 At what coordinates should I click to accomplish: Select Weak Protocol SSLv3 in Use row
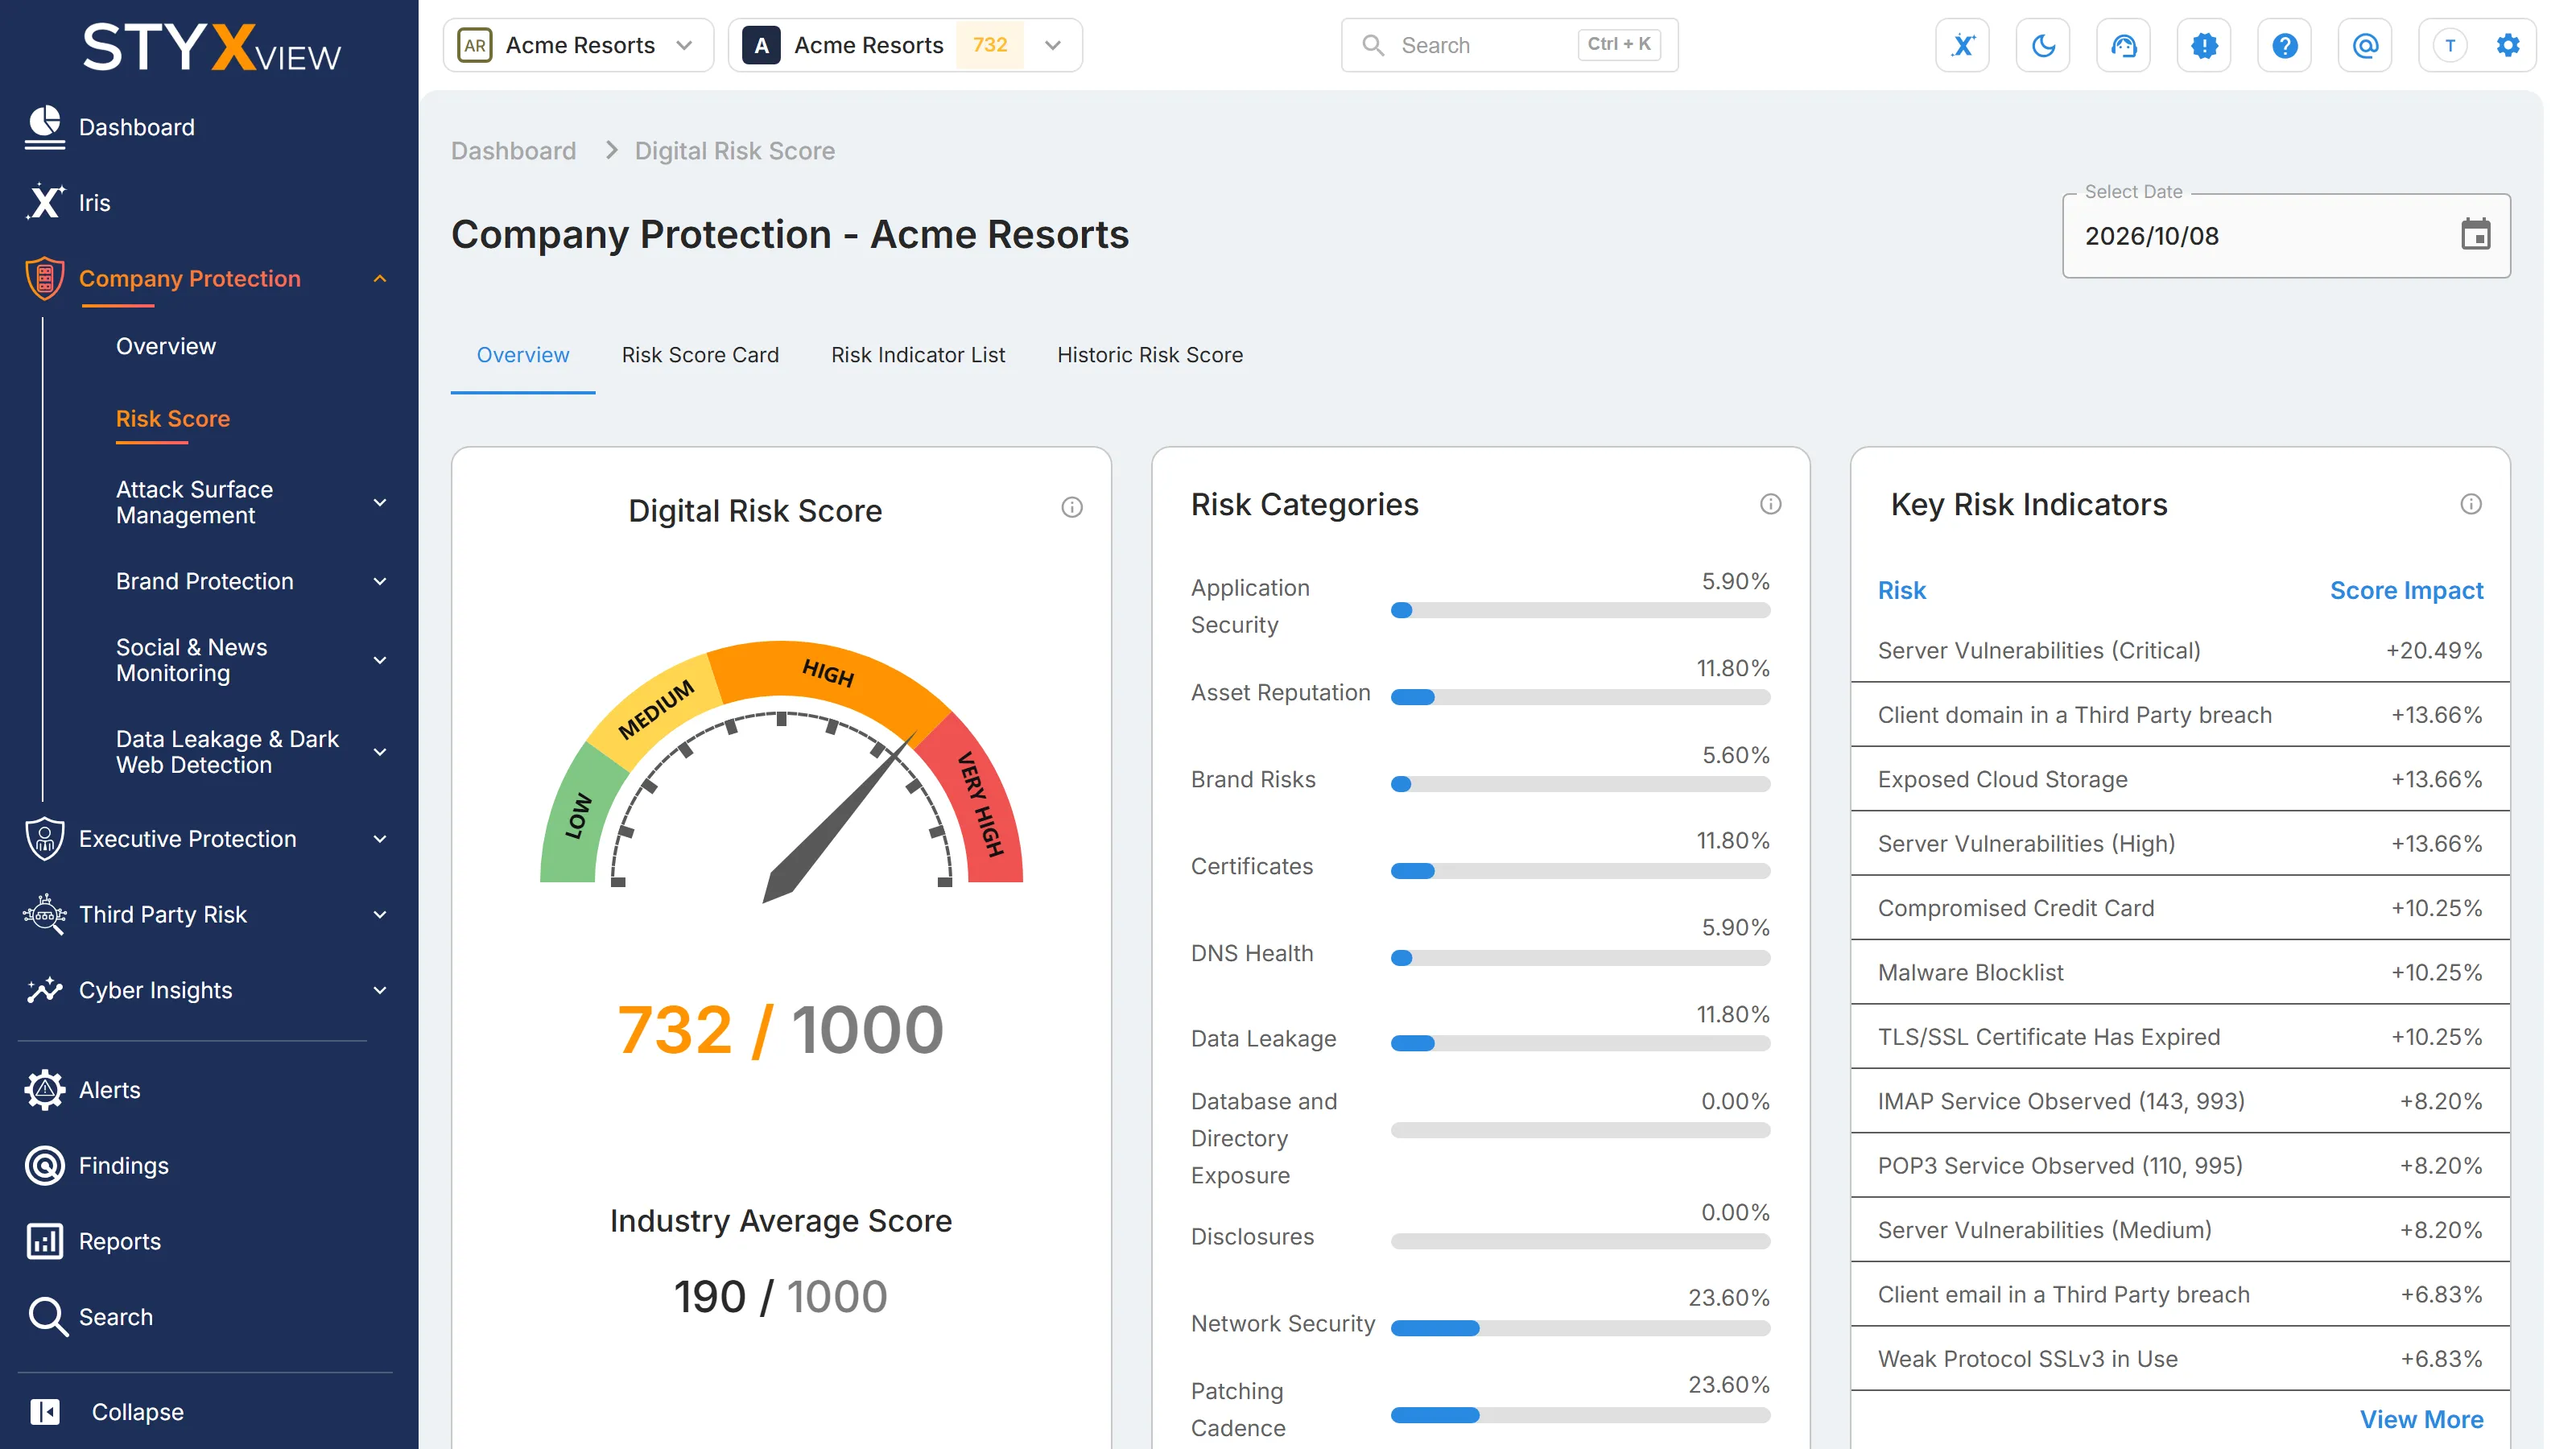coord(2180,1359)
